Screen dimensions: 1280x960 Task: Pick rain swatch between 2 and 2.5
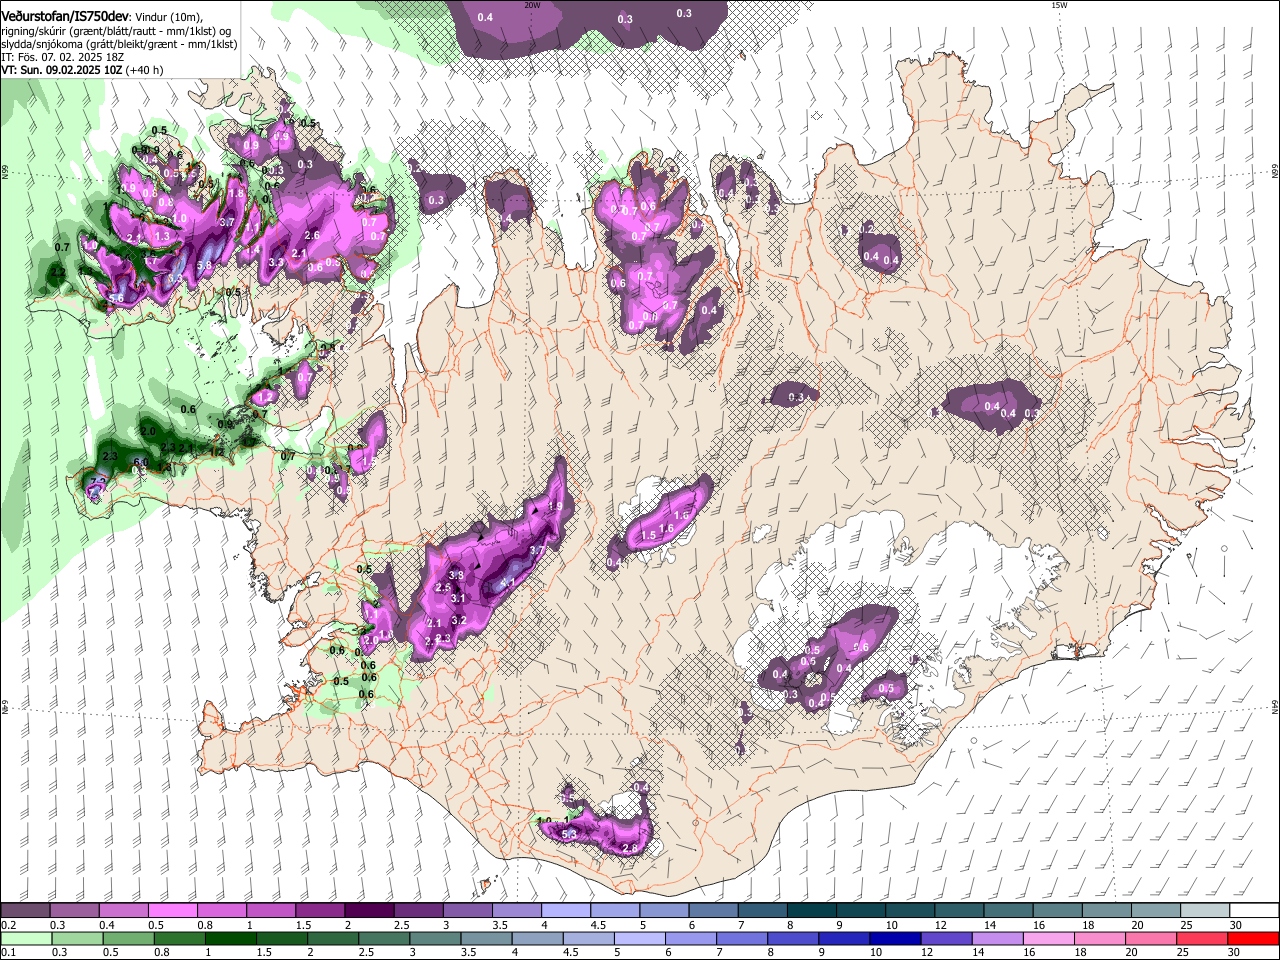tap(332, 939)
